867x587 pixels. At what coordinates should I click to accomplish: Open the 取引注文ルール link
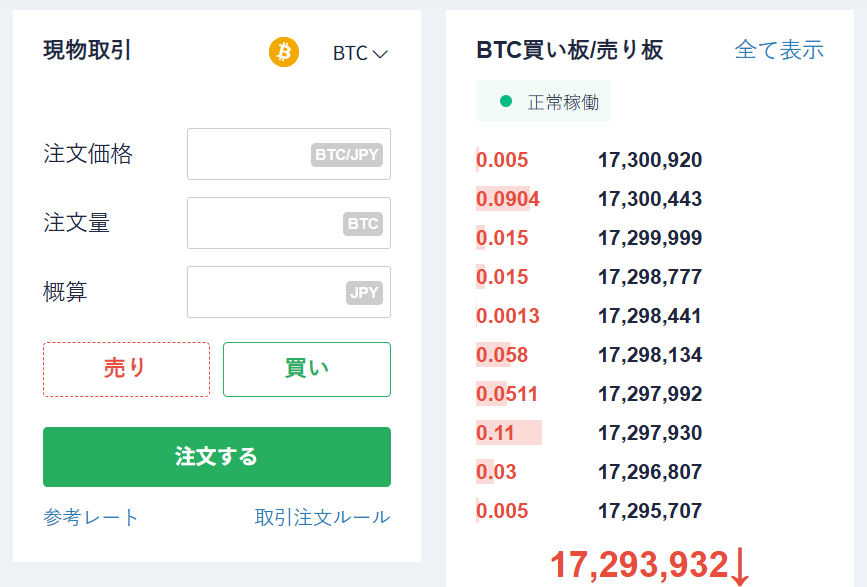pos(322,518)
